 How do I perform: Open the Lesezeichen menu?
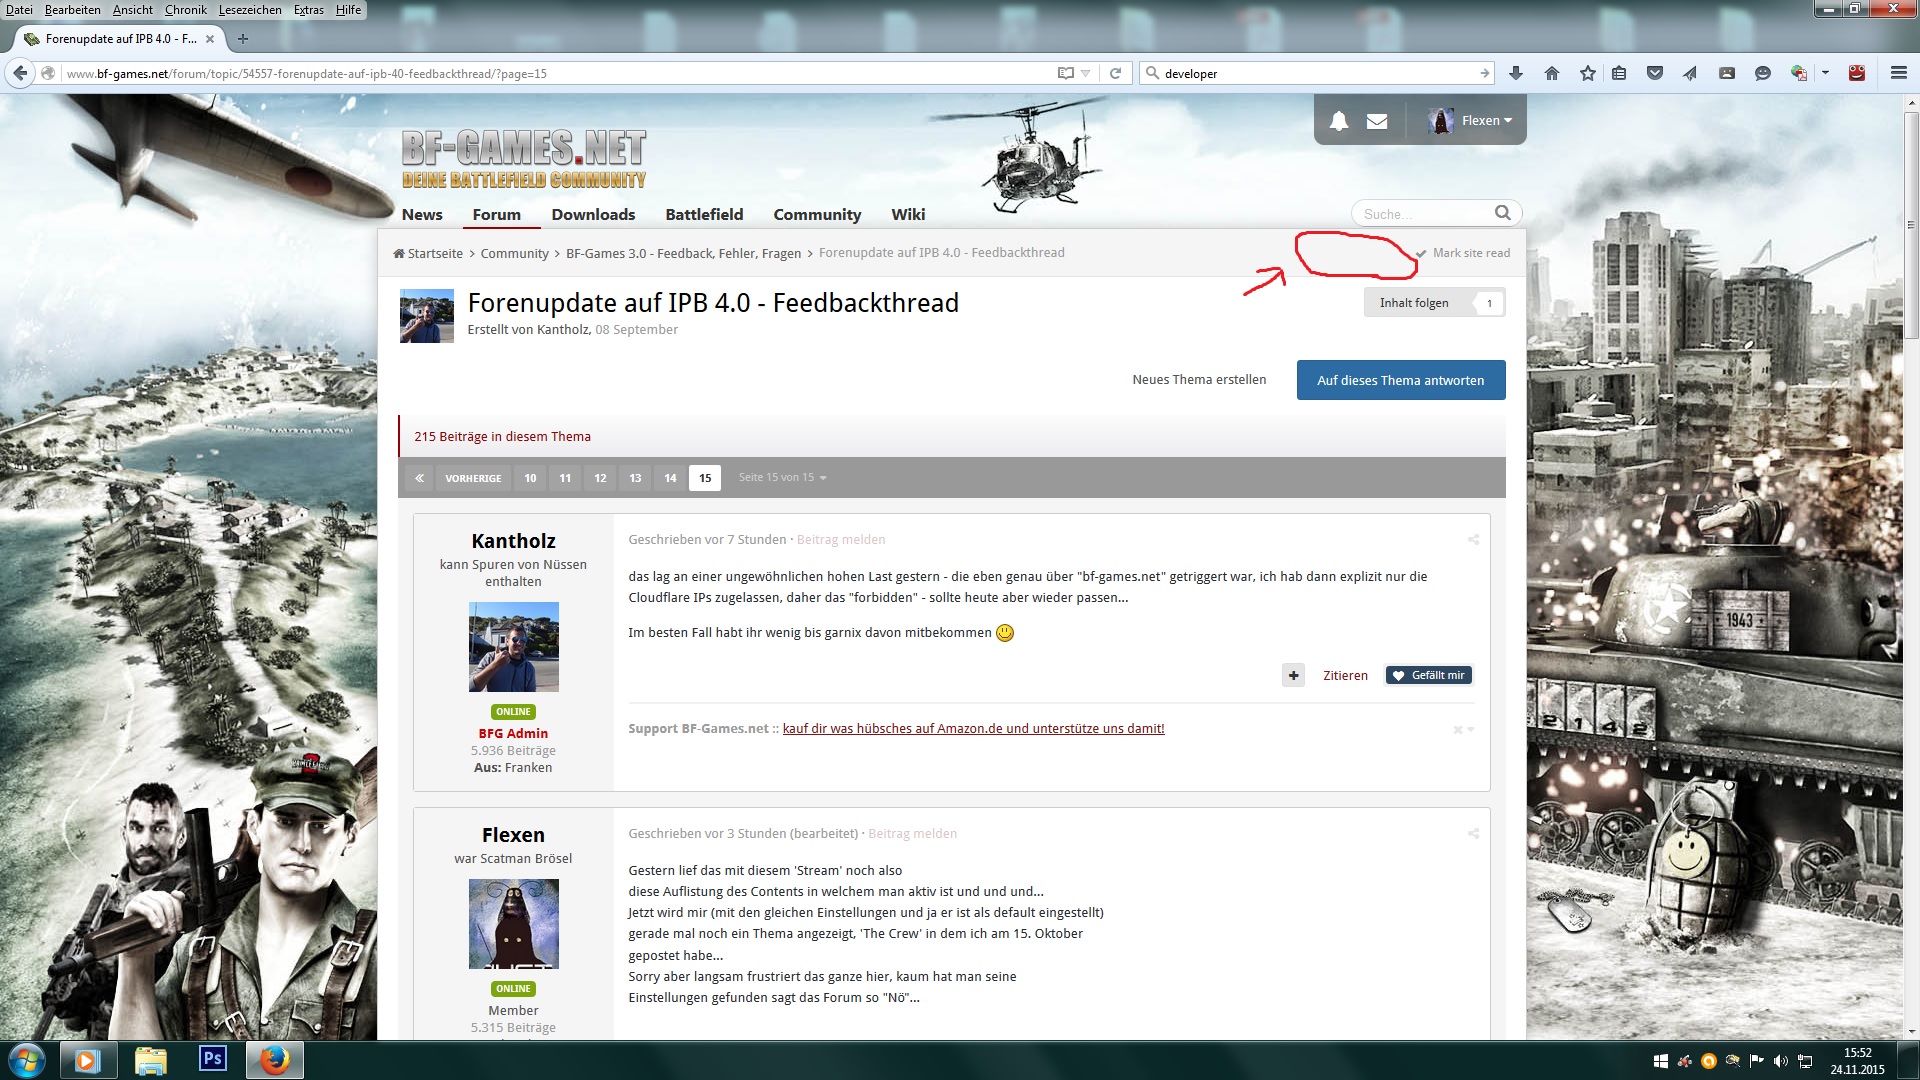(x=250, y=10)
